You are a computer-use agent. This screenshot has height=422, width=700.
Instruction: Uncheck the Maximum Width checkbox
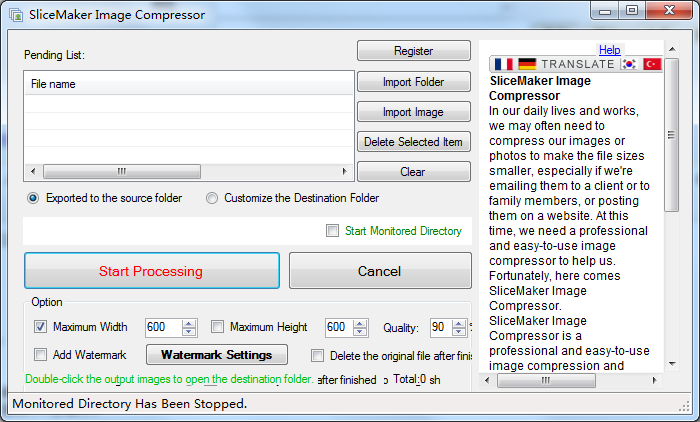click(x=41, y=327)
